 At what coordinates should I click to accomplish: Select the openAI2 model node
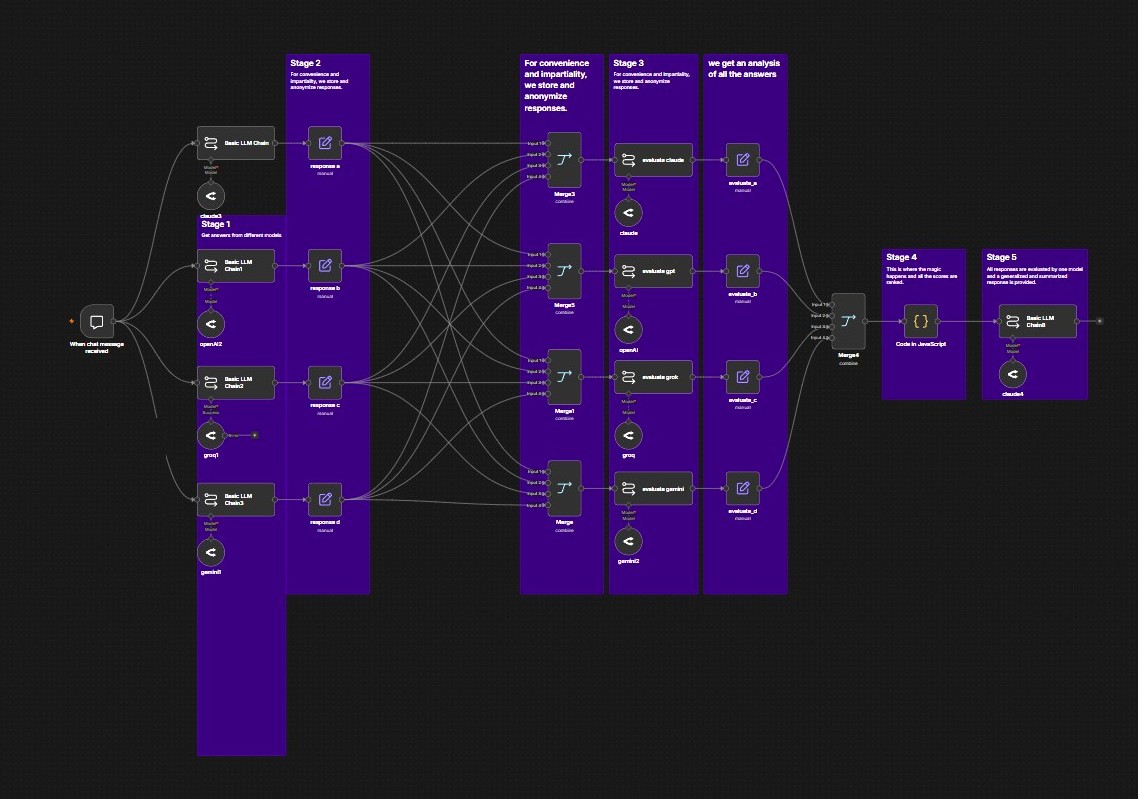(x=211, y=324)
